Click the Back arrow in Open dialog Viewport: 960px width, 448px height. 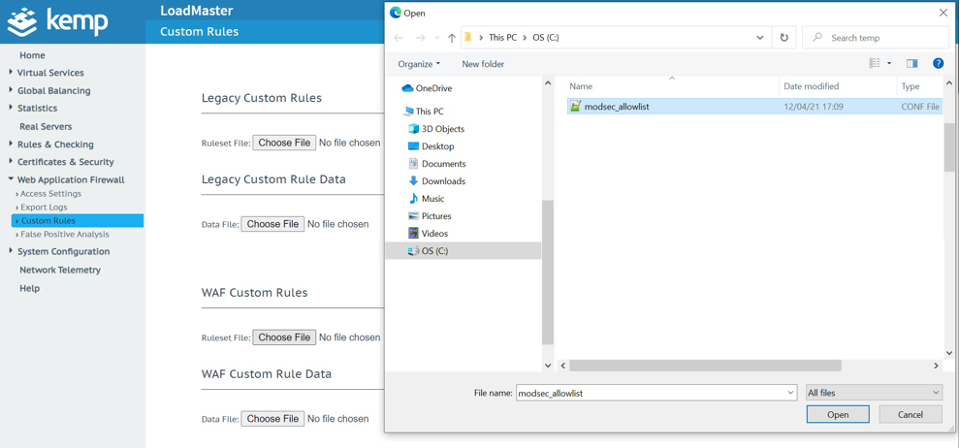pyautogui.click(x=399, y=38)
